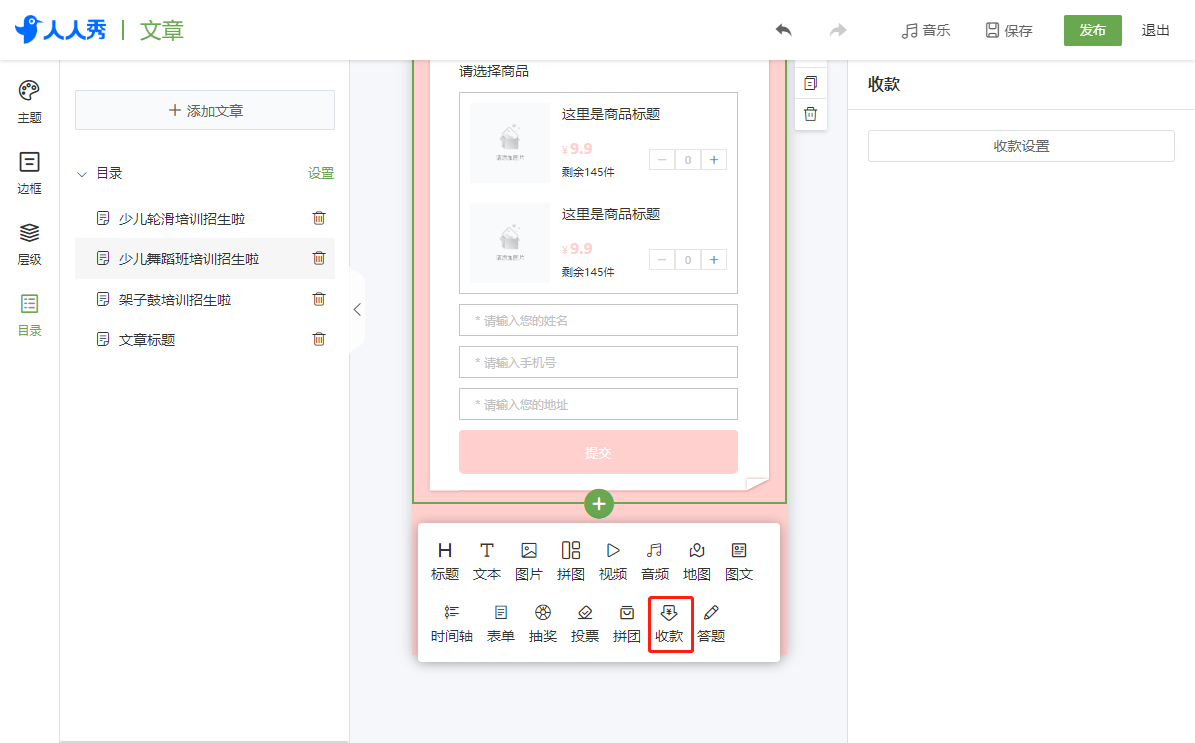The width and height of the screenshot is (1195, 743).
Task: Insert a 抽奖 lottery component
Action: coord(543,623)
